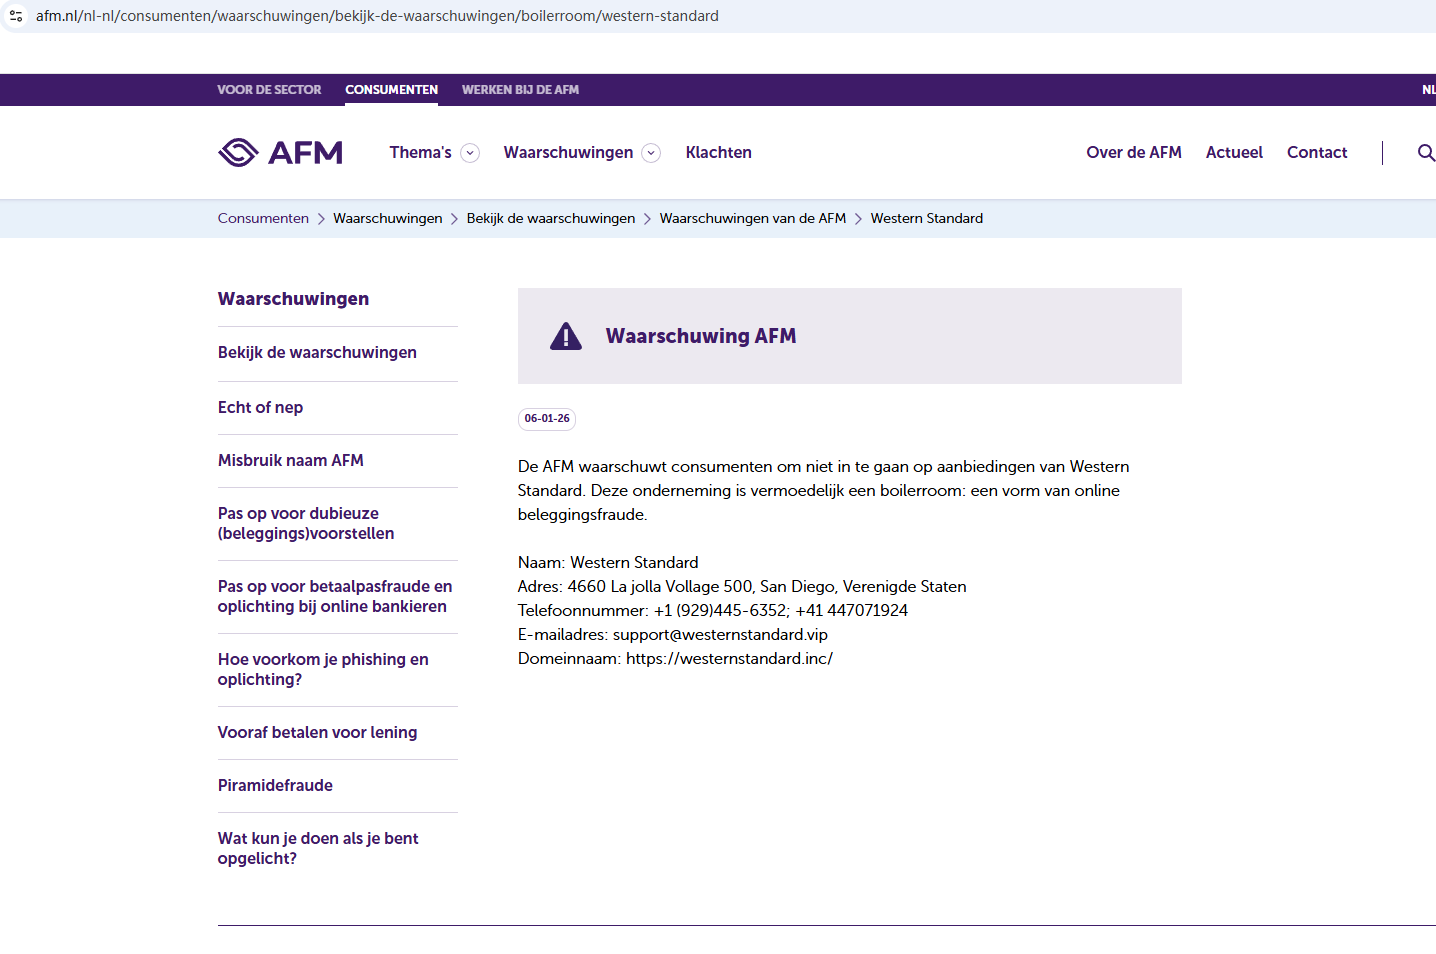Viewport: 1436px width, 954px height.
Task: Click the site info icon in address bar
Action: point(16,16)
